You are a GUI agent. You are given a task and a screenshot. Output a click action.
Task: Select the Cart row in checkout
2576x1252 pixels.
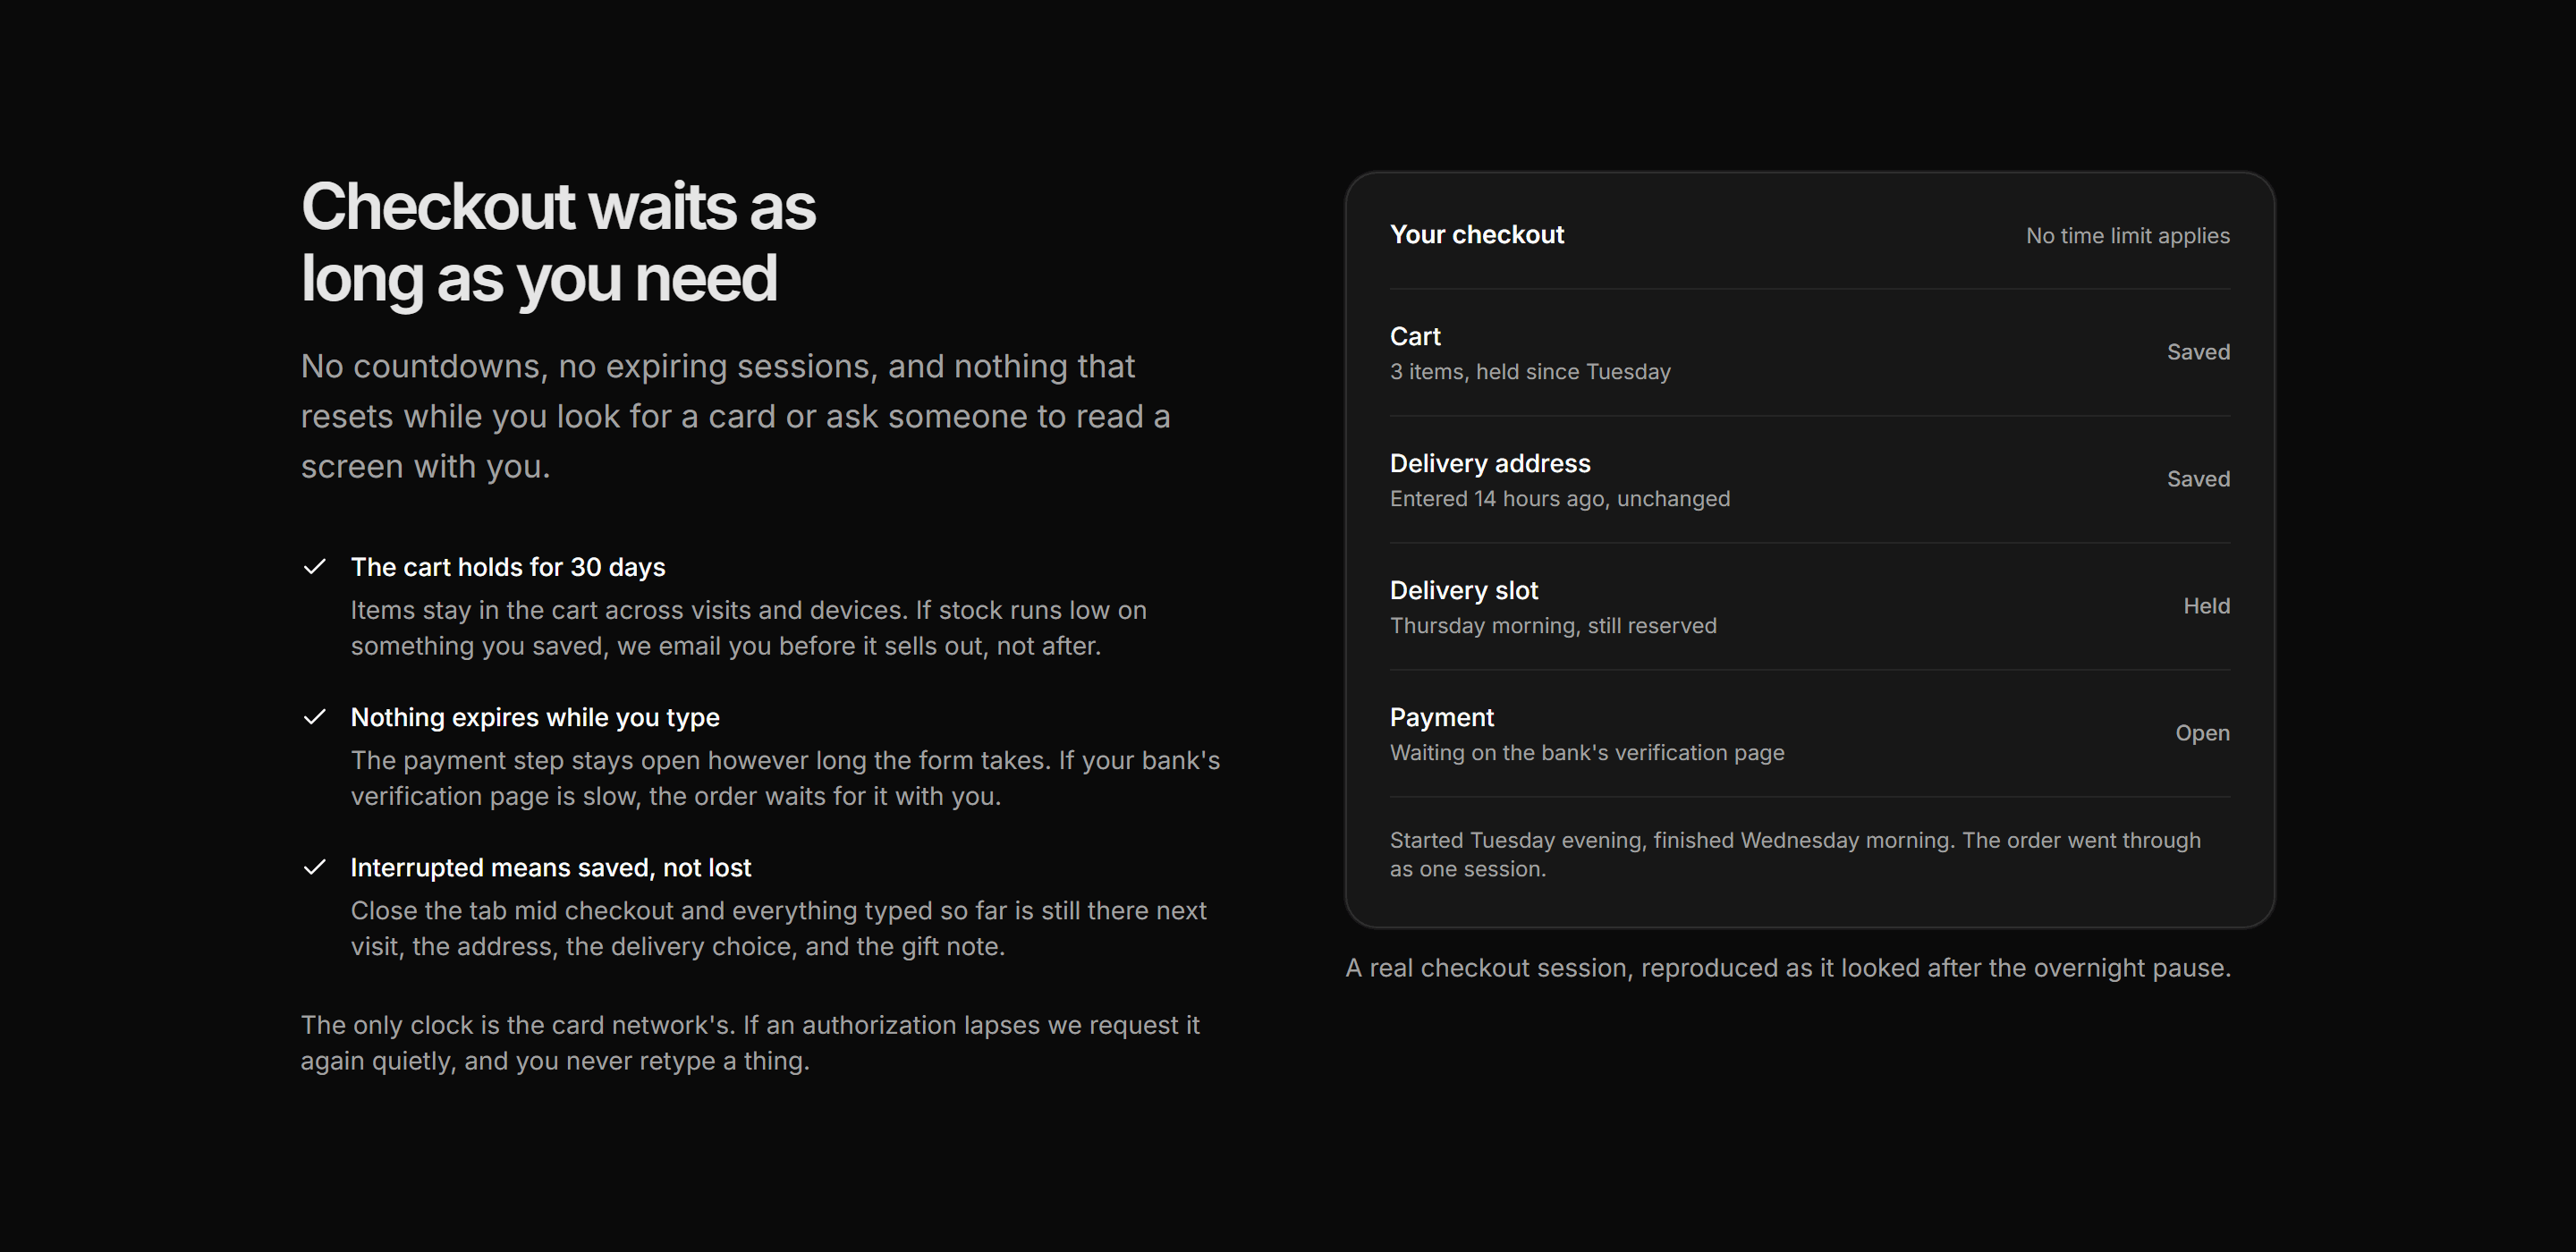pos(1809,353)
